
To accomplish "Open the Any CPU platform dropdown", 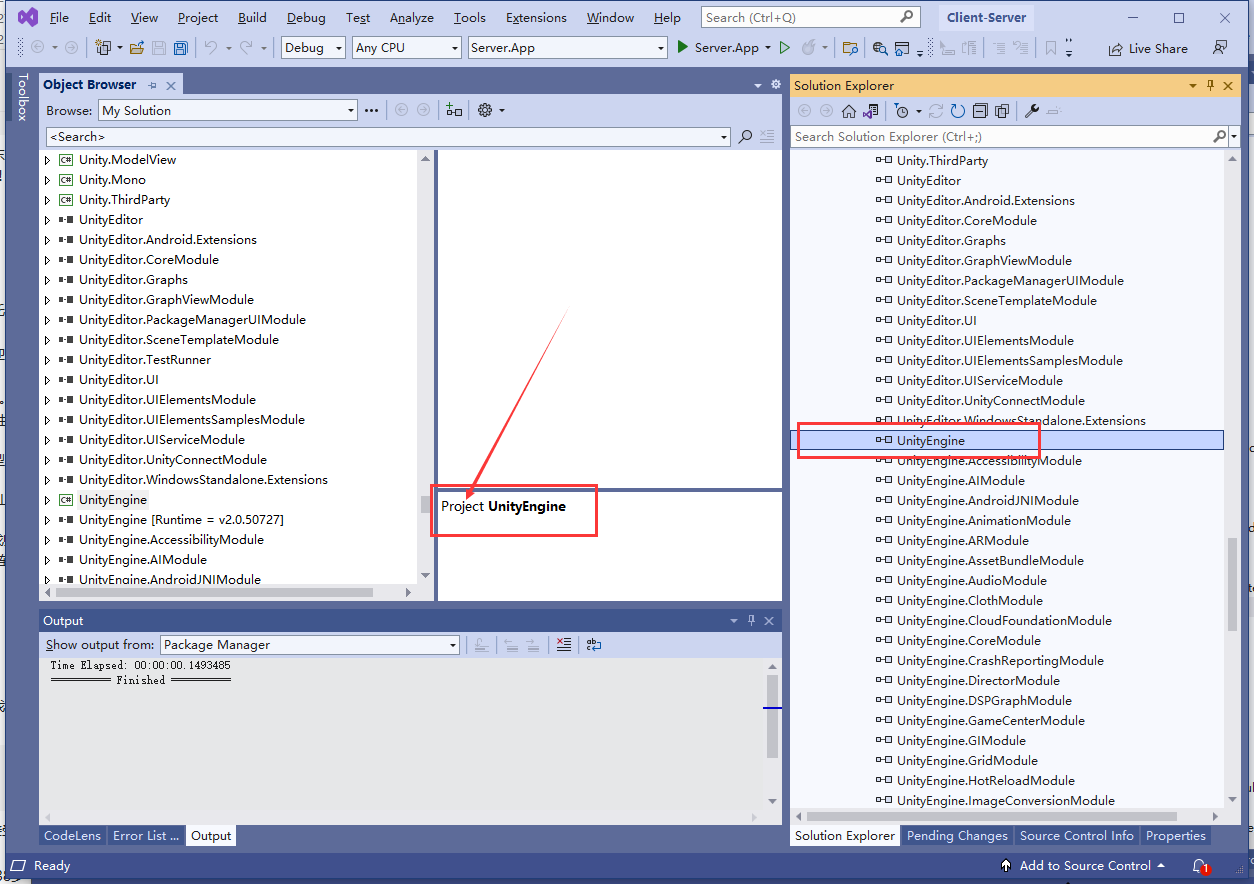I will 407,48.
